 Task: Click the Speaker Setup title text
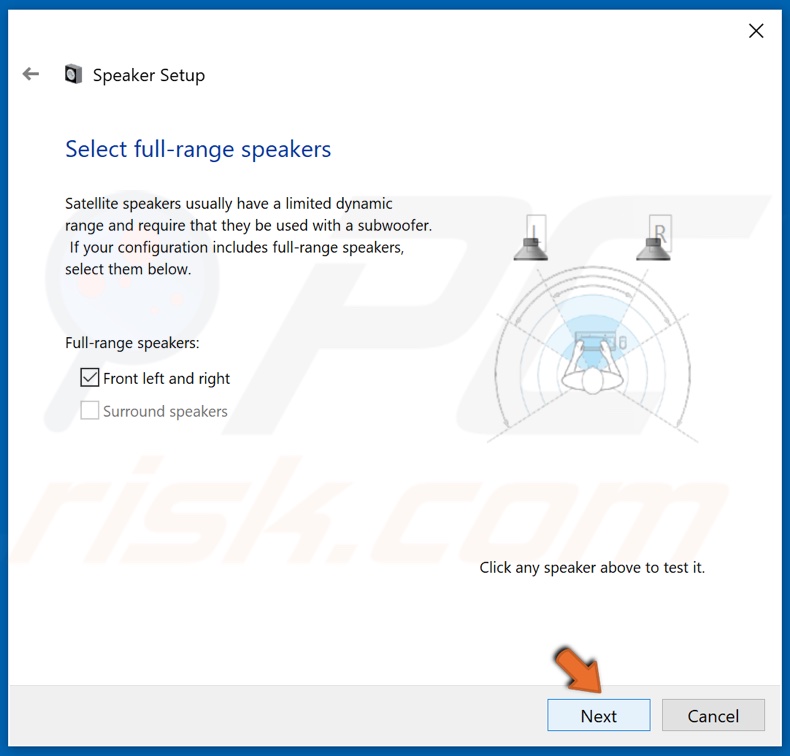149,75
